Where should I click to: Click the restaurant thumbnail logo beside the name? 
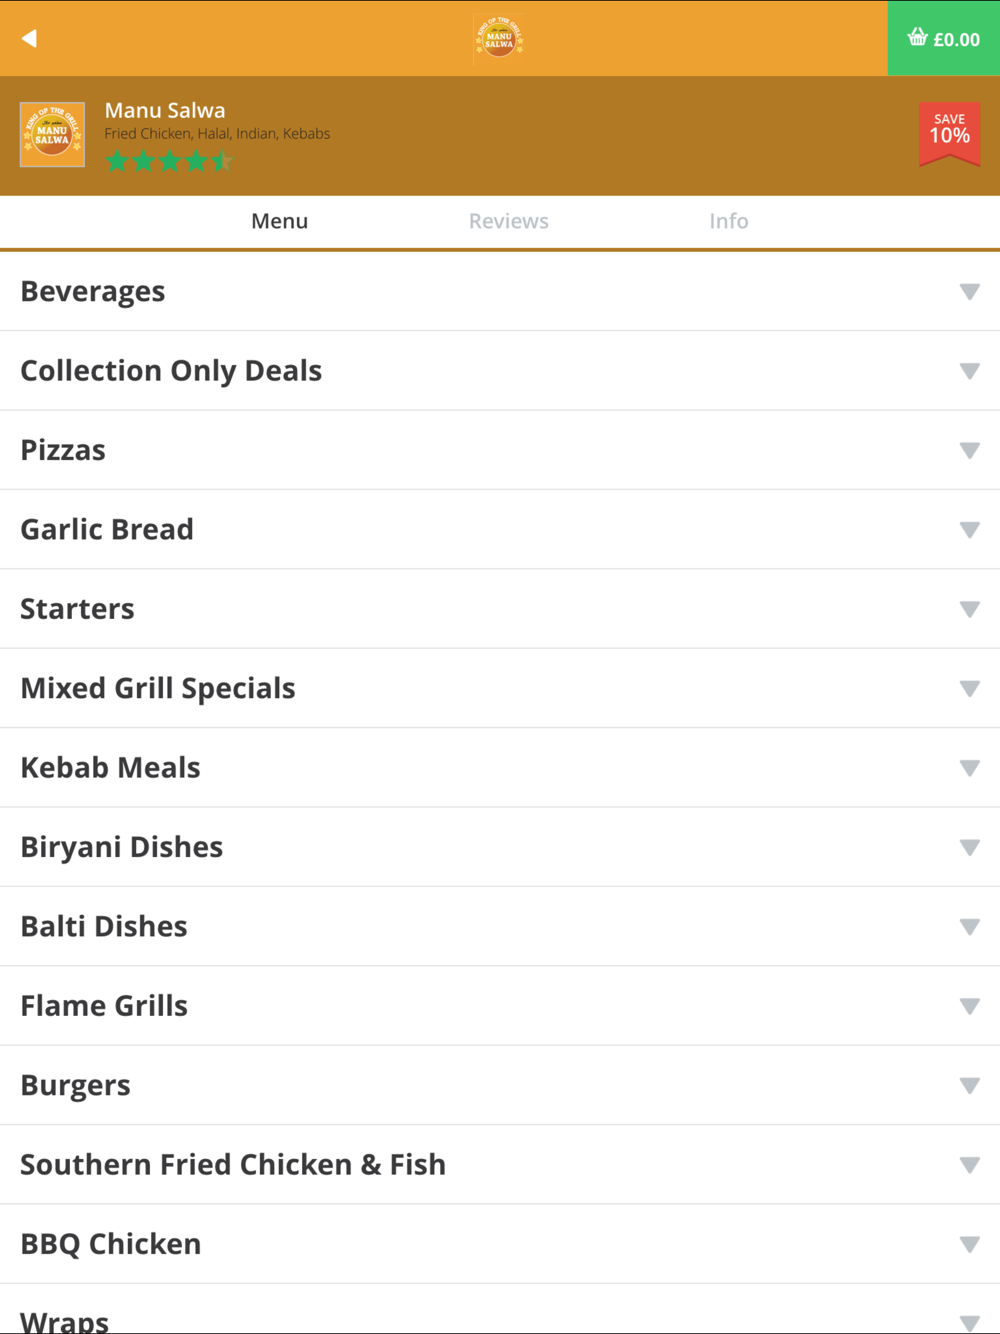[52, 134]
